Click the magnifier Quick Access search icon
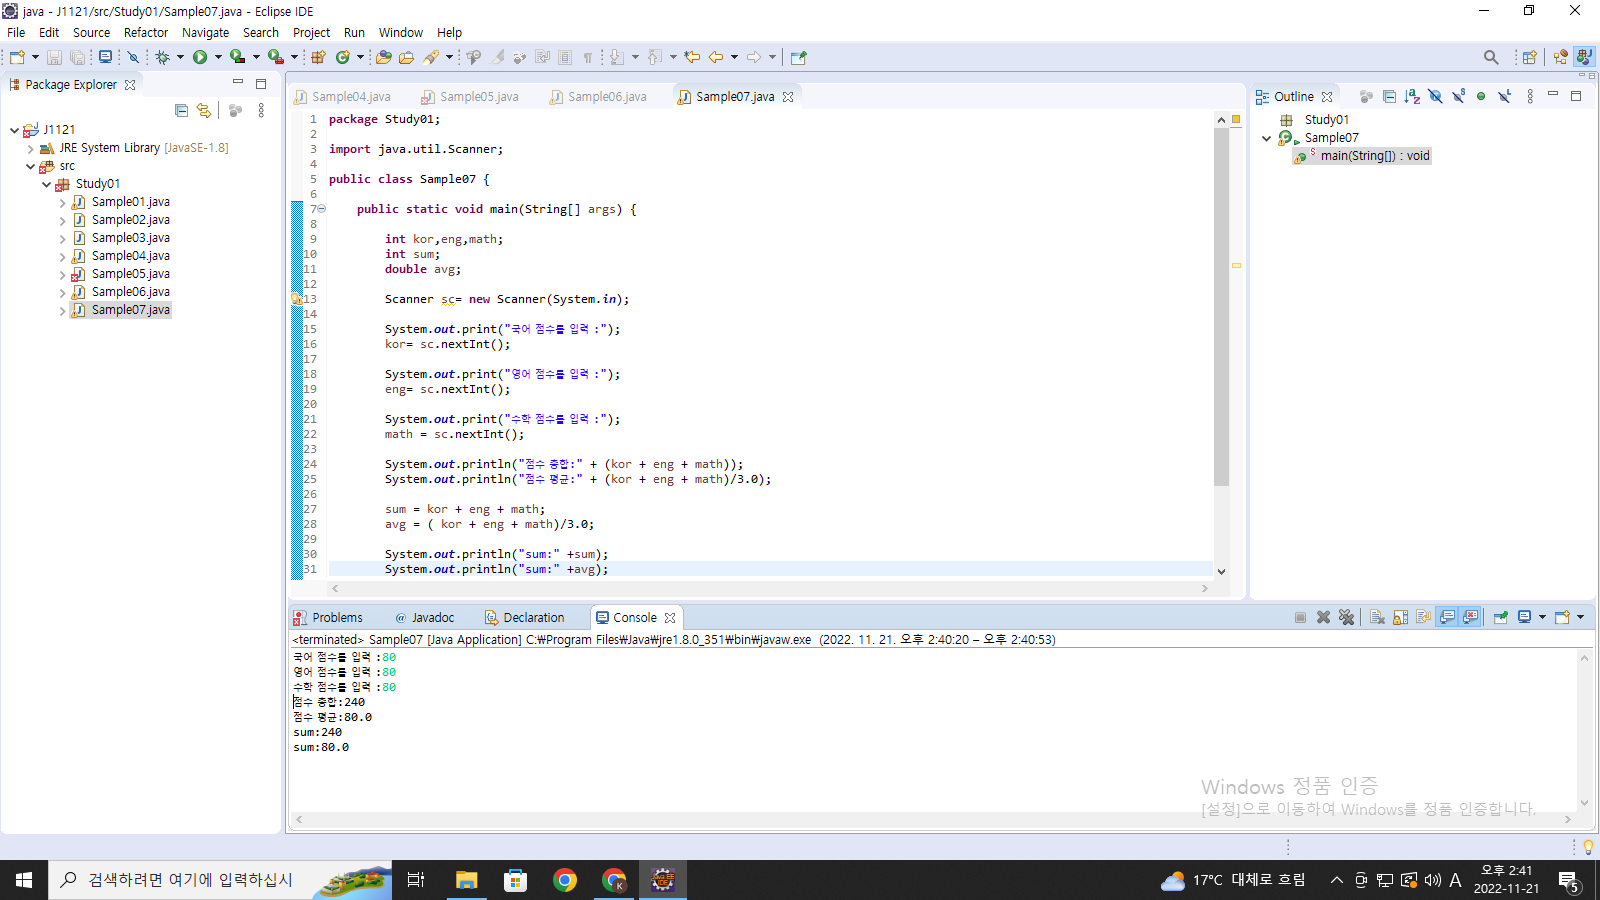The image size is (1600, 900). [1491, 57]
